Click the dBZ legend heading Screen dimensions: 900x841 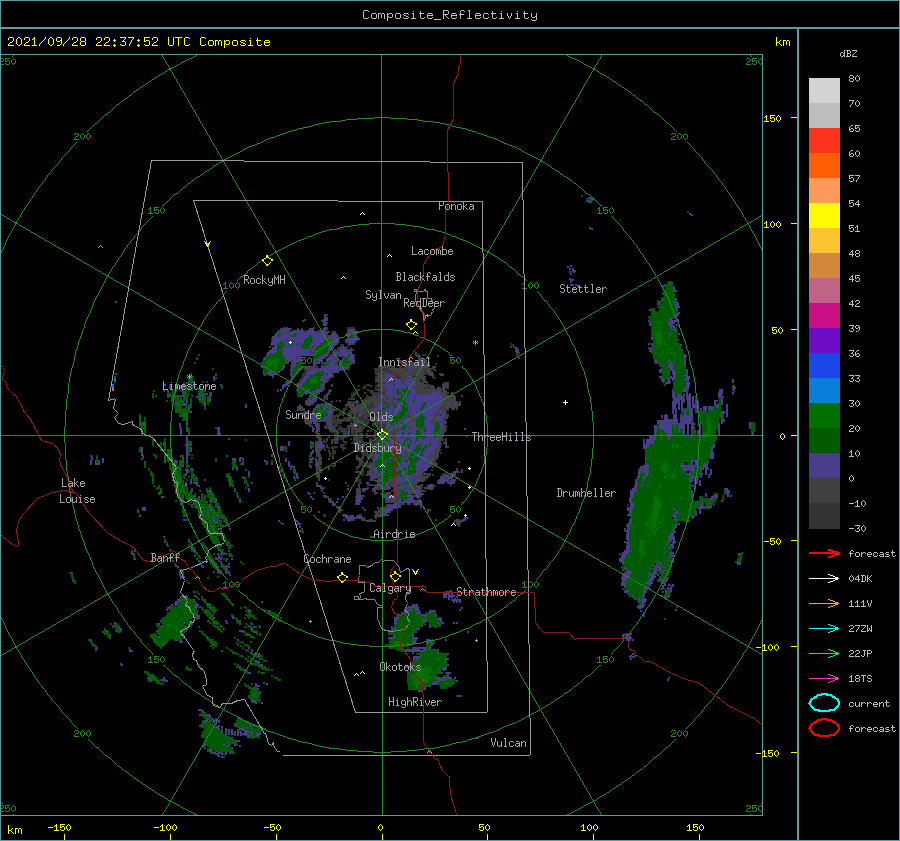click(848, 53)
